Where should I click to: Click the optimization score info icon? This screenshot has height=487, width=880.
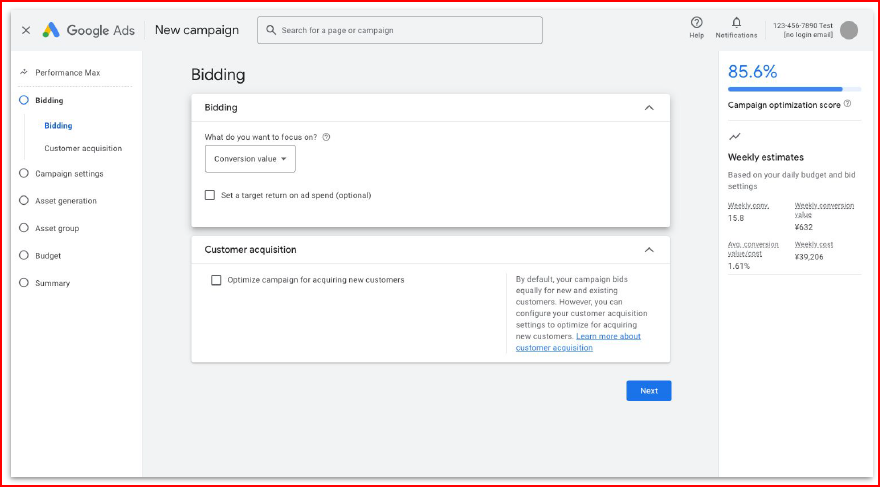(847, 104)
